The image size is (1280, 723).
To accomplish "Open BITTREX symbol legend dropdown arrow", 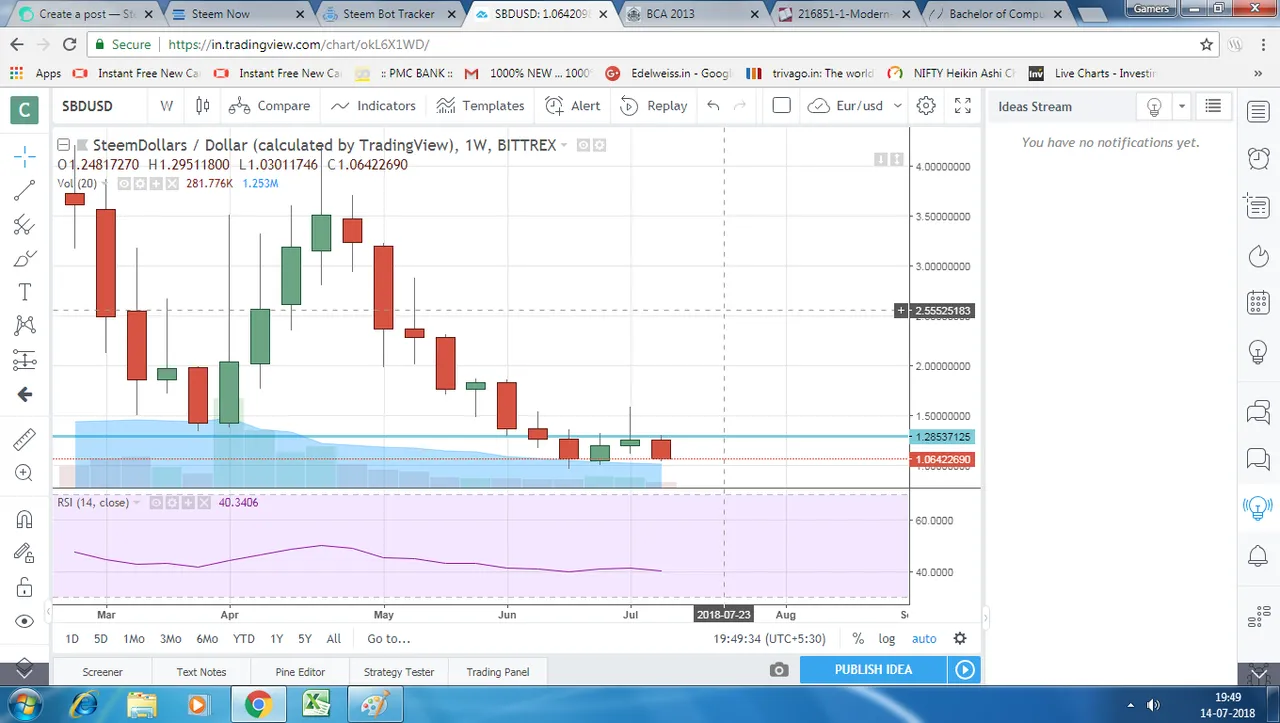I will point(564,146).
